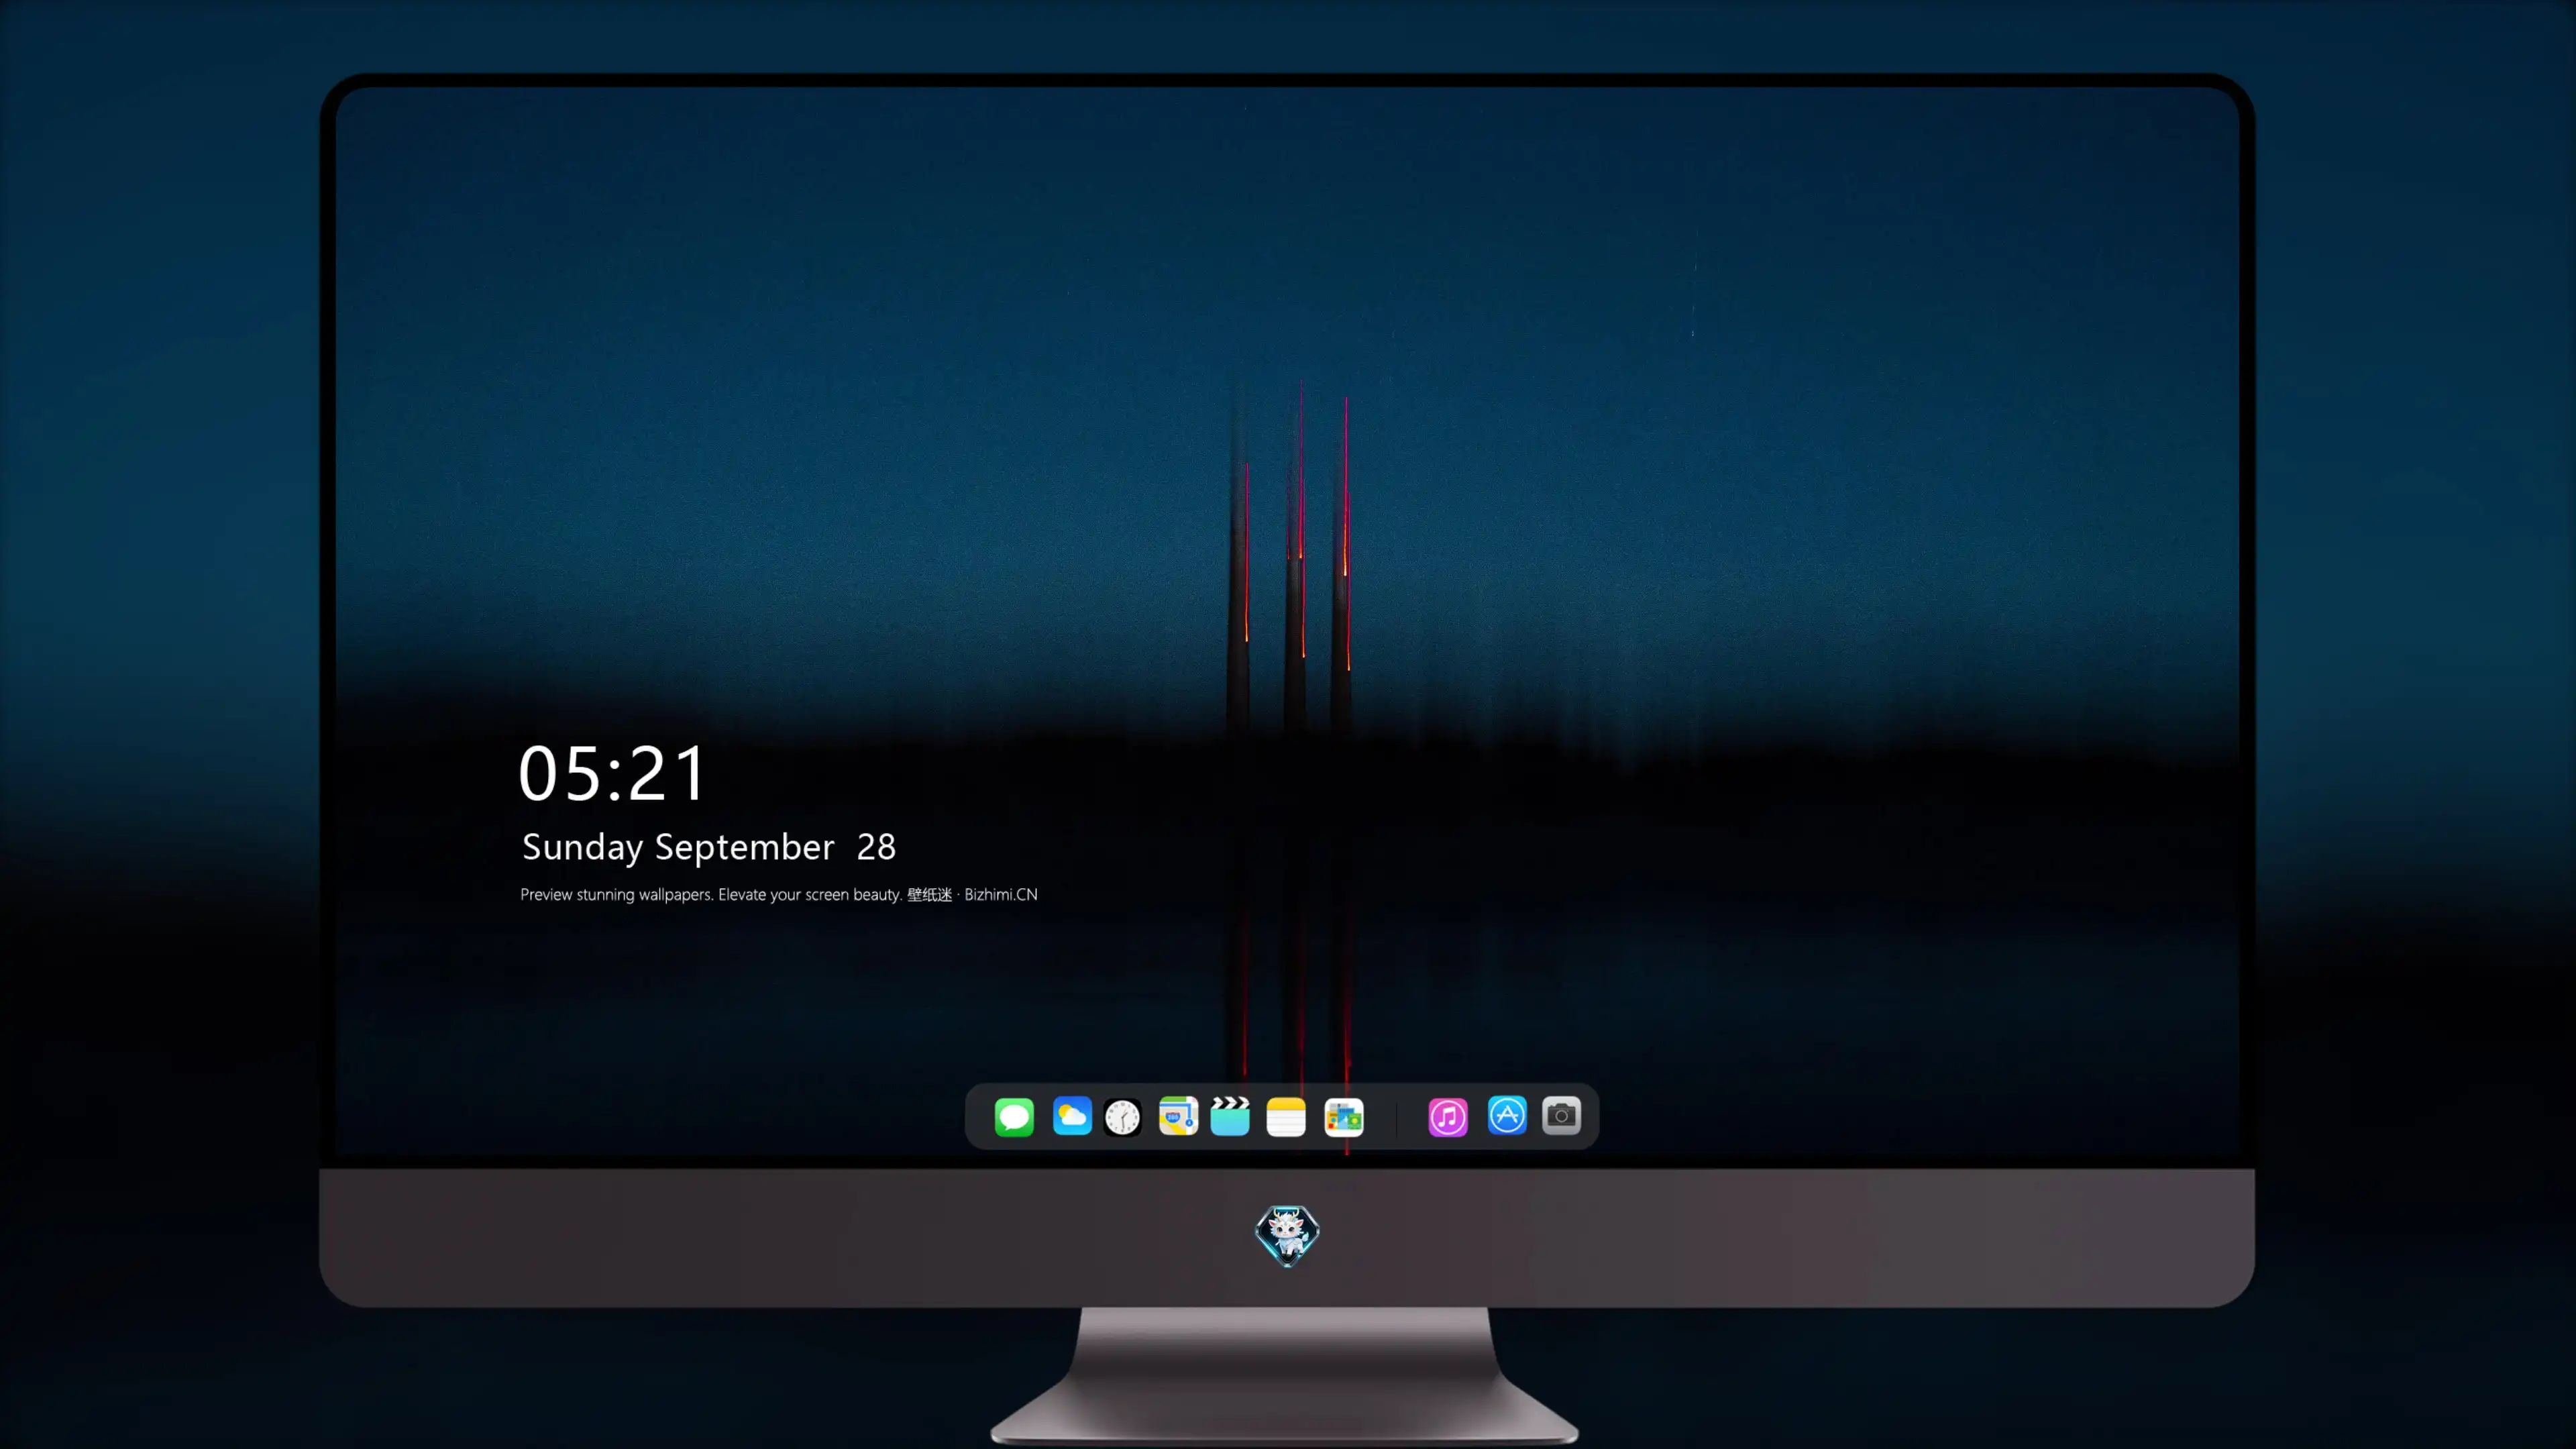Viewport: 2576px width, 1449px height.
Task: Launch the Camera app from the dock
Action: coord(1561,1116)
